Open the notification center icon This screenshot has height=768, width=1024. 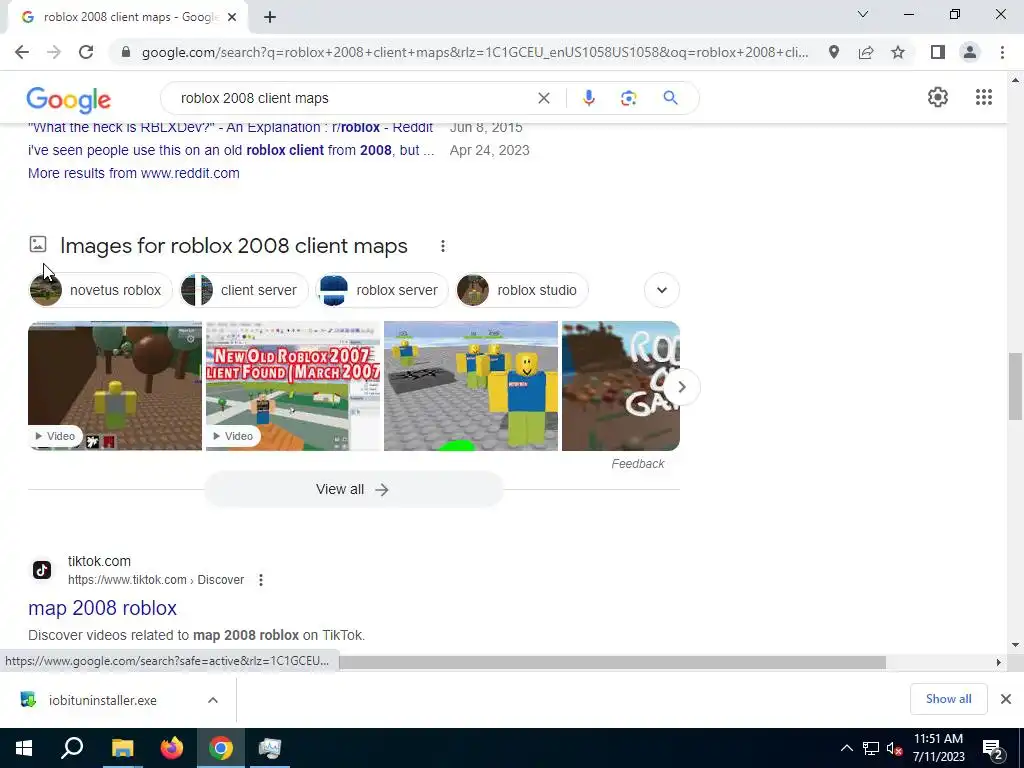pyautogui.click(x=992, y=749)
